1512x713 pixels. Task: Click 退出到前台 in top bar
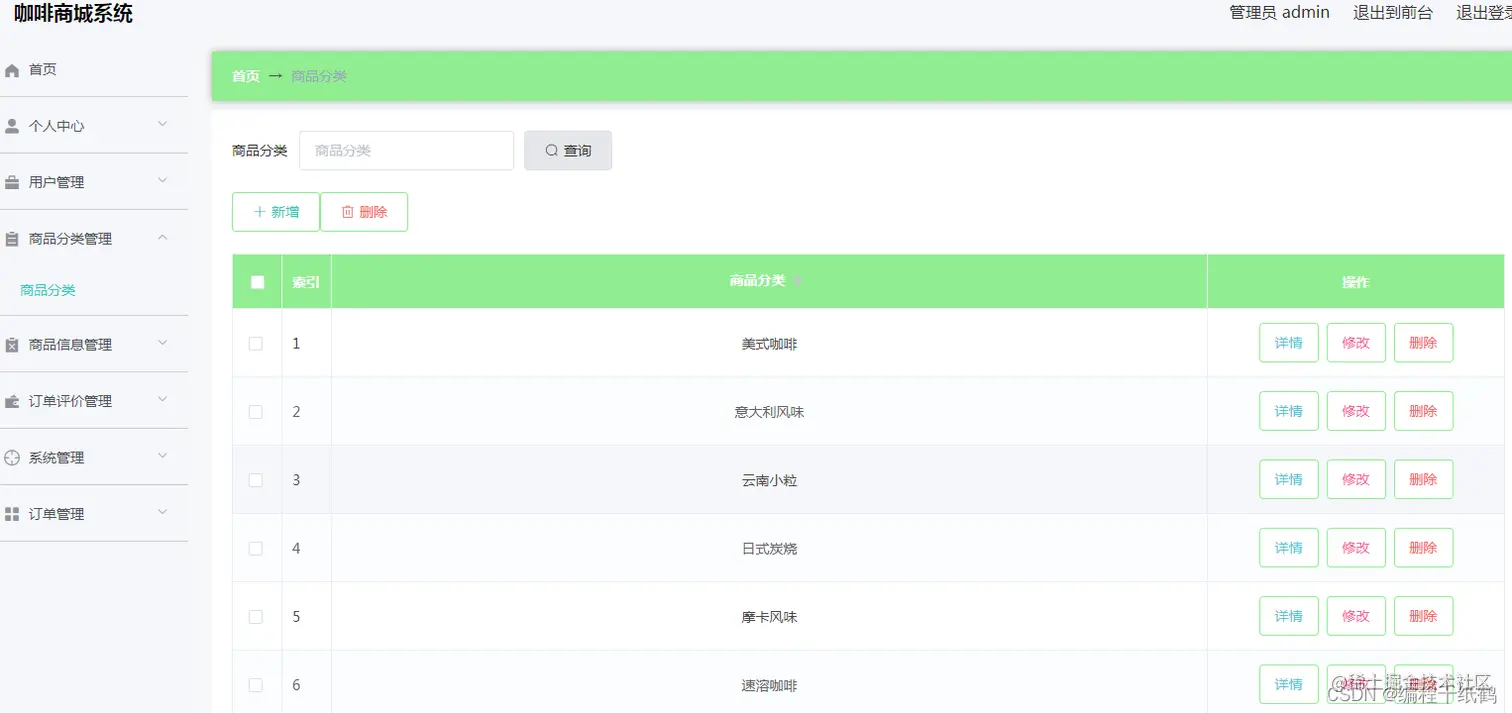pyautogui.click(x=1392, y=13)
